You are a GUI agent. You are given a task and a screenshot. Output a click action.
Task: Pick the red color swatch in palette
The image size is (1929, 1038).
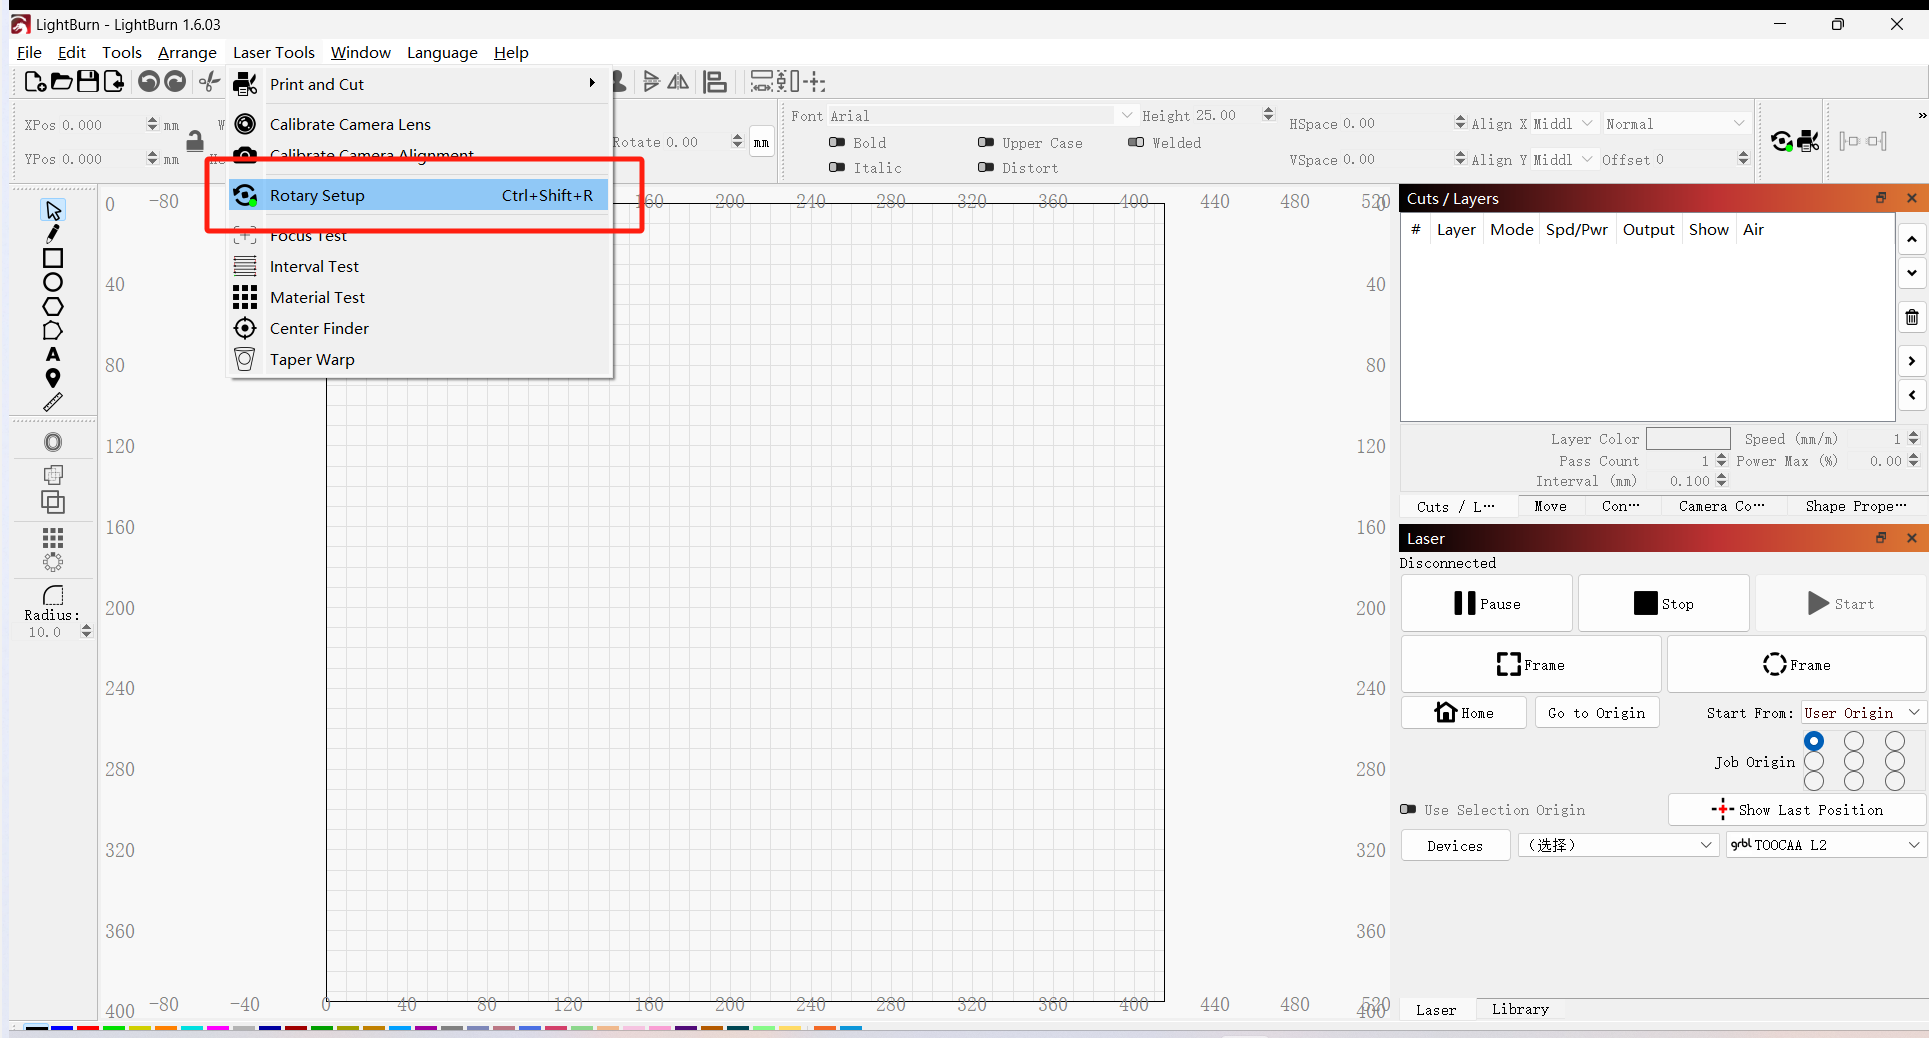(88, 1028)
